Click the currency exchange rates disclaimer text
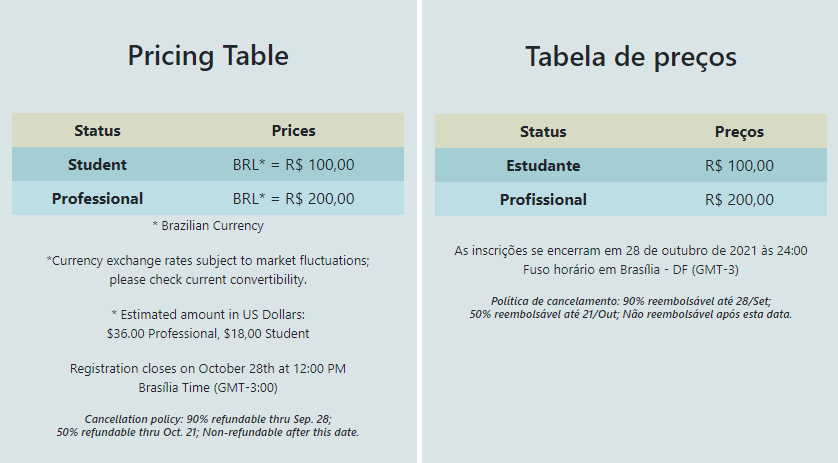The height and width of the screenshot is (463, 838). click(x=208, y=270)
